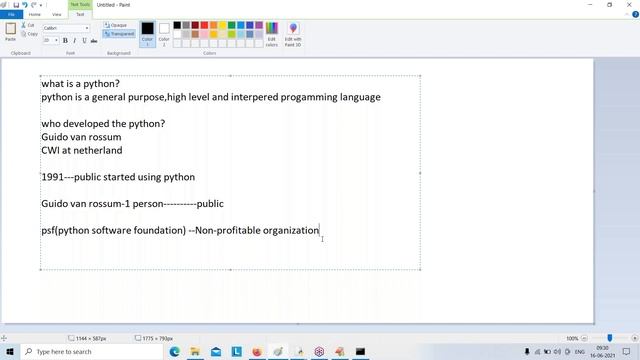Switch to the View ribbon tab
The height and width of the screenshot is (360, 640).
click(x=56, y=14)
